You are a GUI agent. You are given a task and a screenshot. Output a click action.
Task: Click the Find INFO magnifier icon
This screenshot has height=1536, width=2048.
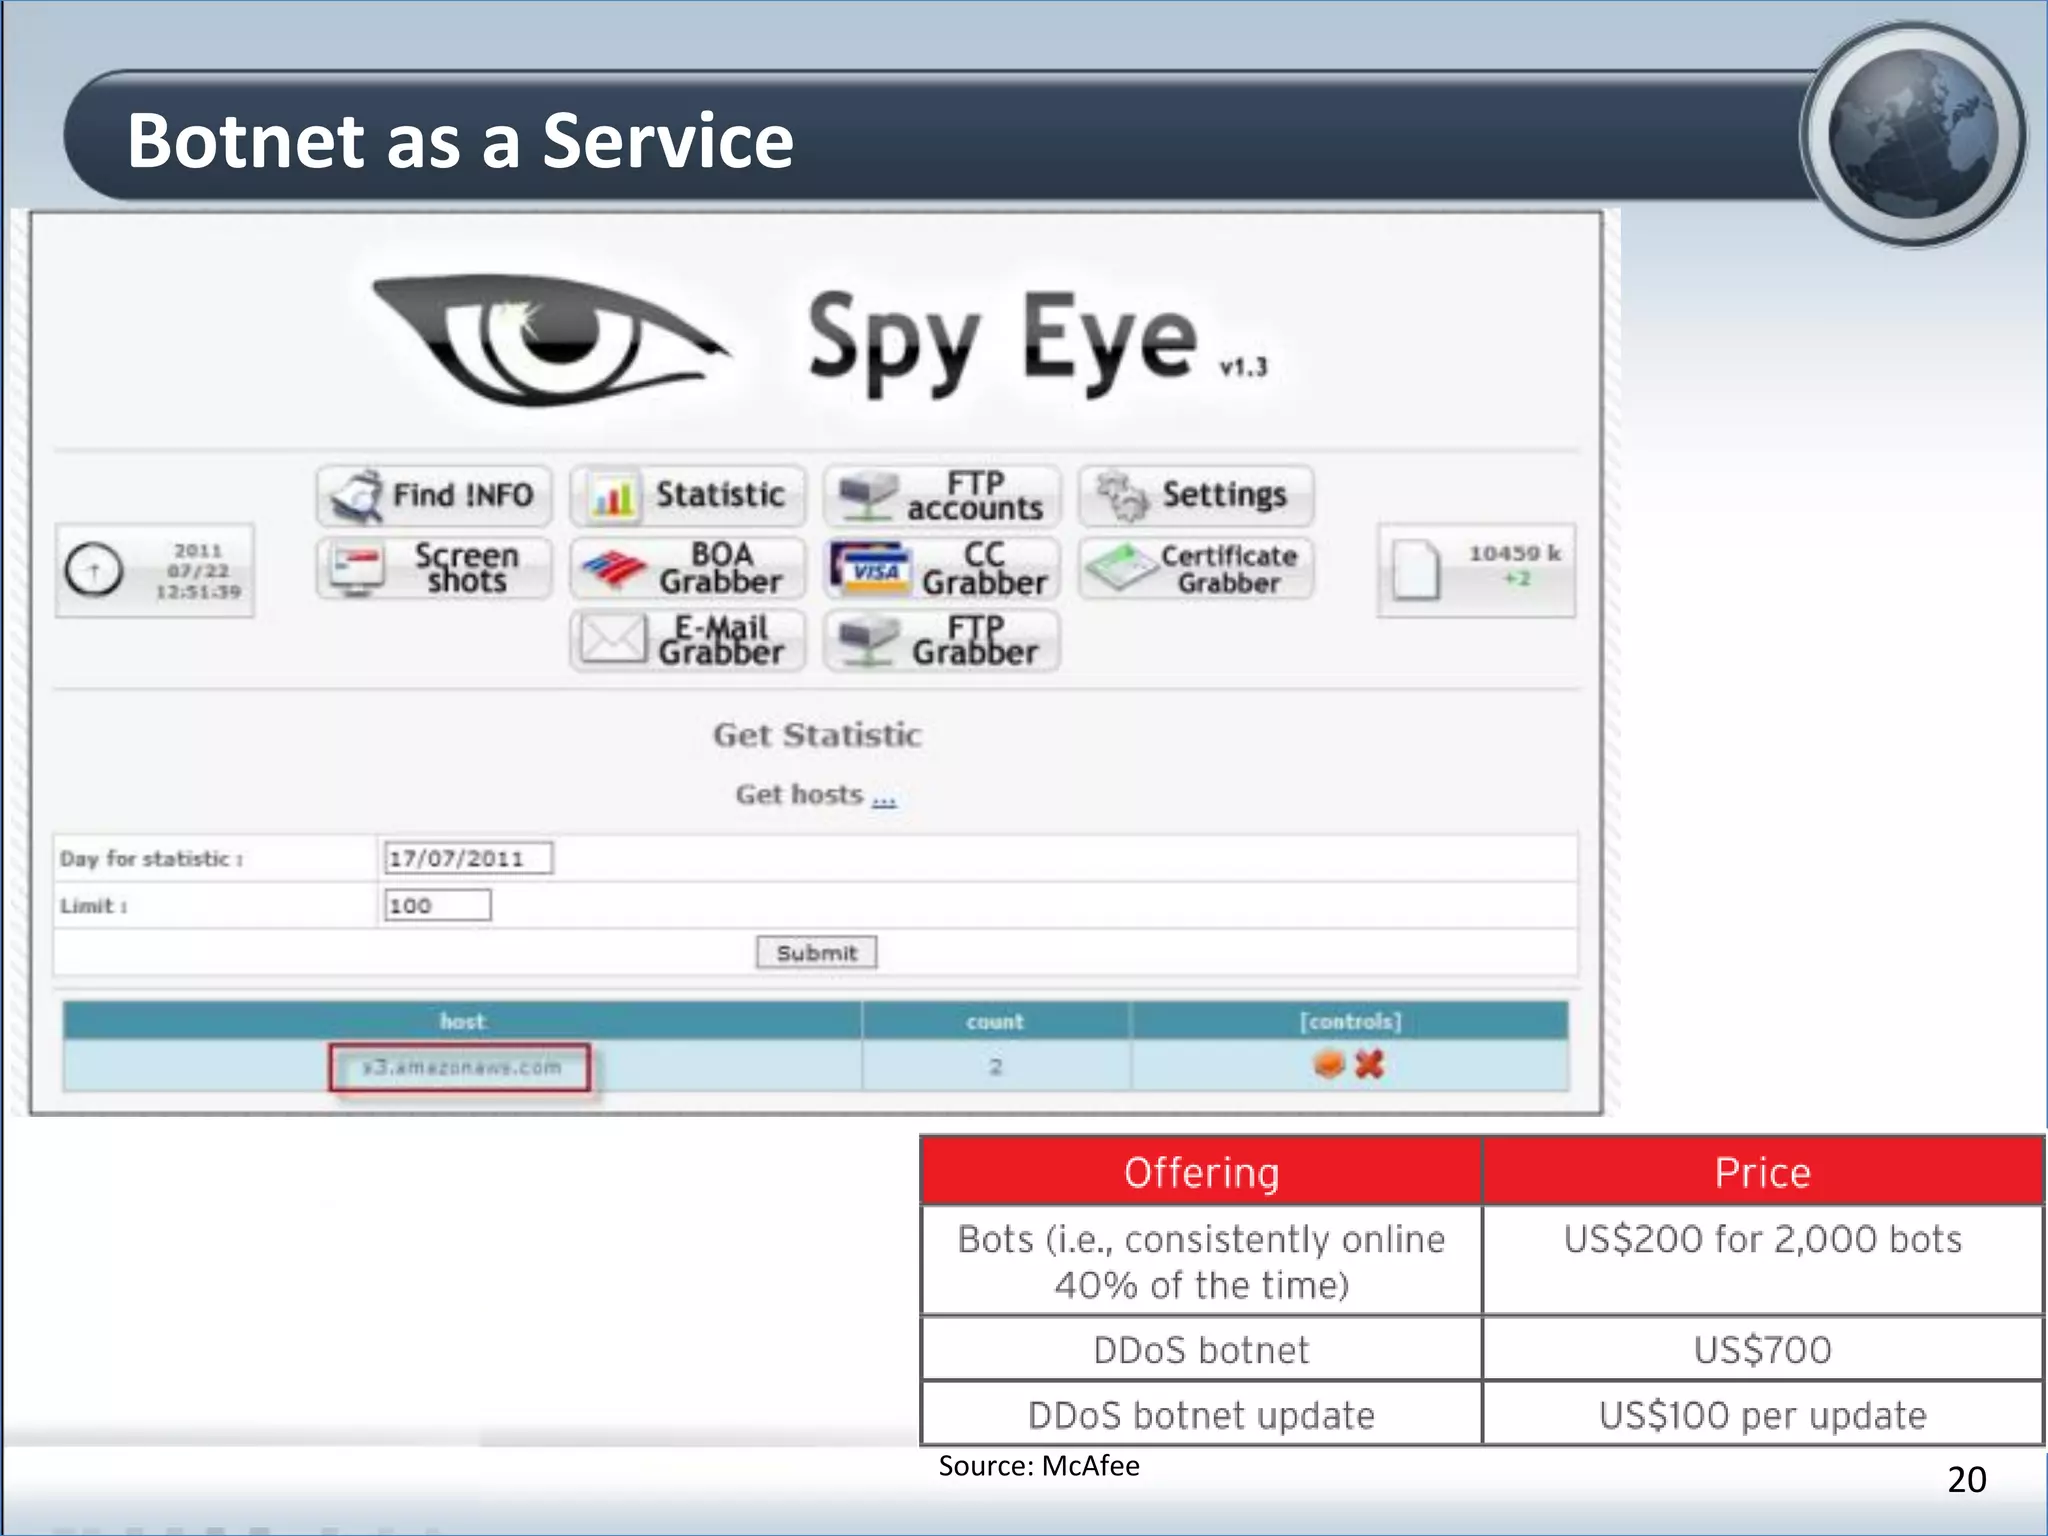[x=357, y=496]
